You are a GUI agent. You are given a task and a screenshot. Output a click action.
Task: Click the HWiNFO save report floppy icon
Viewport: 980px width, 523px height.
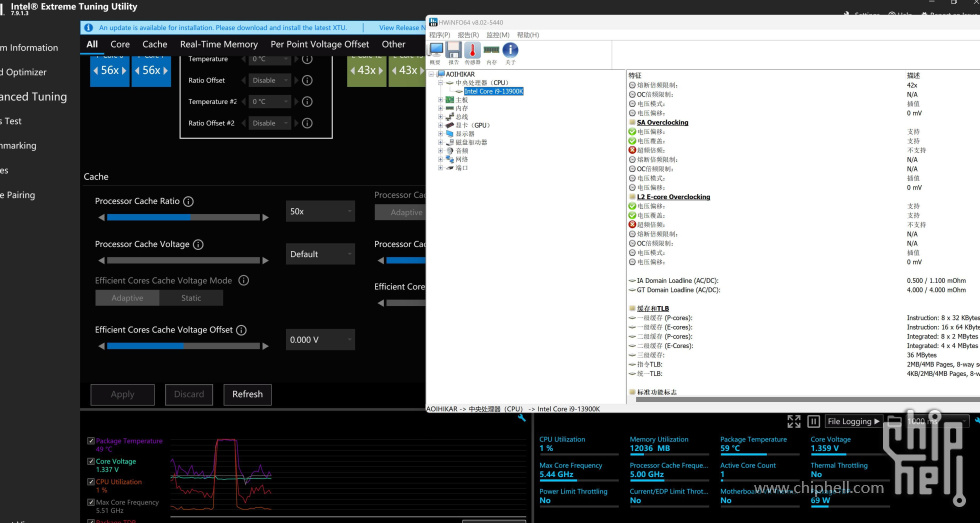click(x=454, y=50)
